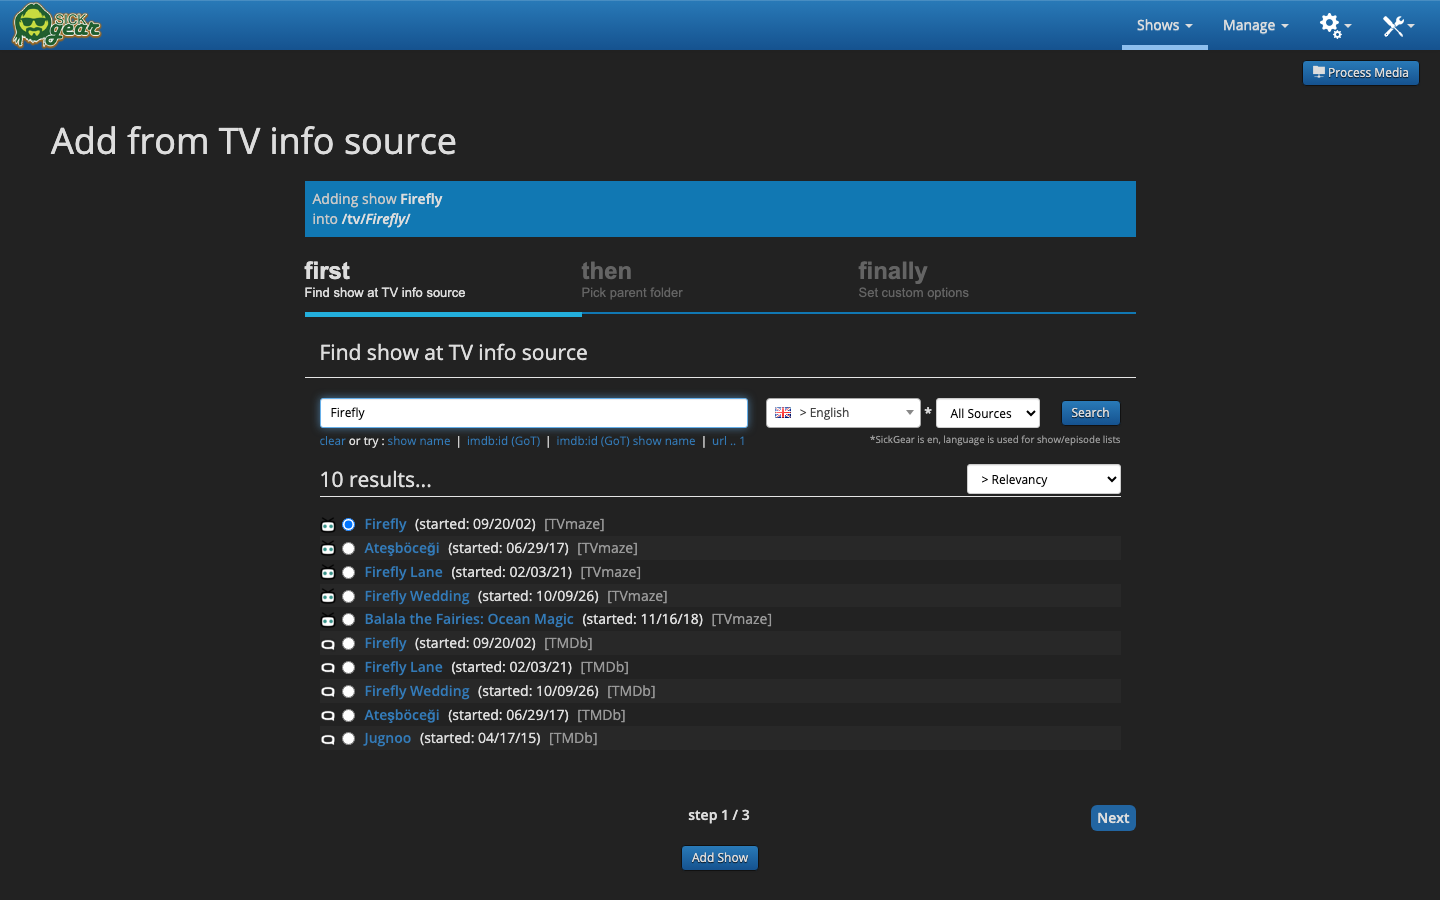The height and width of the screenshot is (900, 1440).
Task: Click TMDb icon beside Jugnoo result
Action: click(x=327, y=739)
